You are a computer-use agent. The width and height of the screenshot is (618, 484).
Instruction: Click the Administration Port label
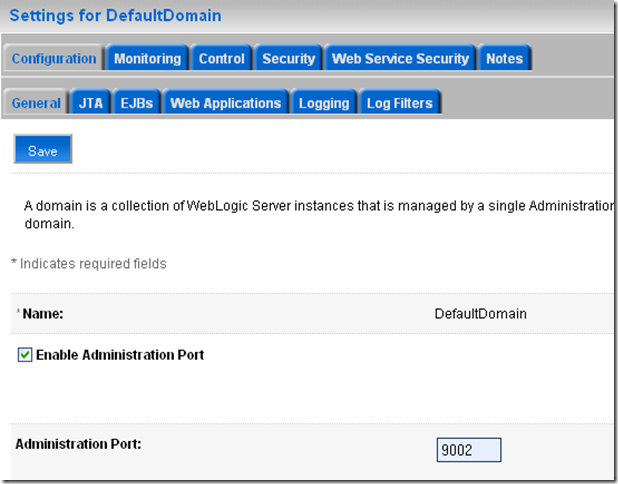(x=78, y=442)
